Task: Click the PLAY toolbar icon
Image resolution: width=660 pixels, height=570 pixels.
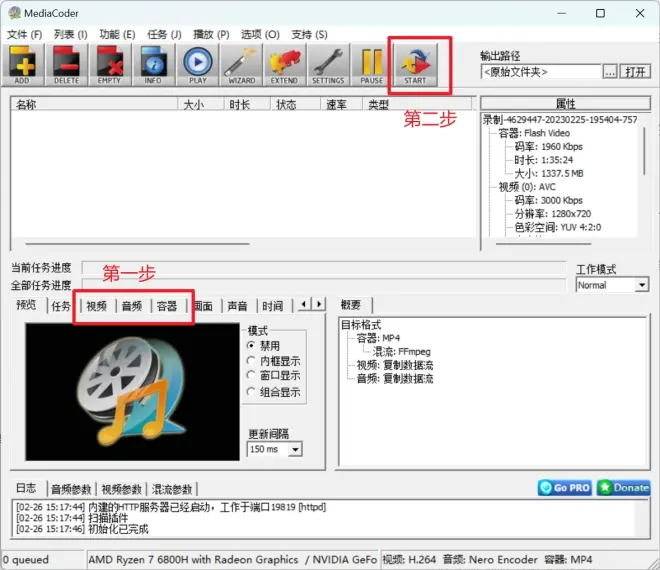Action: (x=197, y=65)
